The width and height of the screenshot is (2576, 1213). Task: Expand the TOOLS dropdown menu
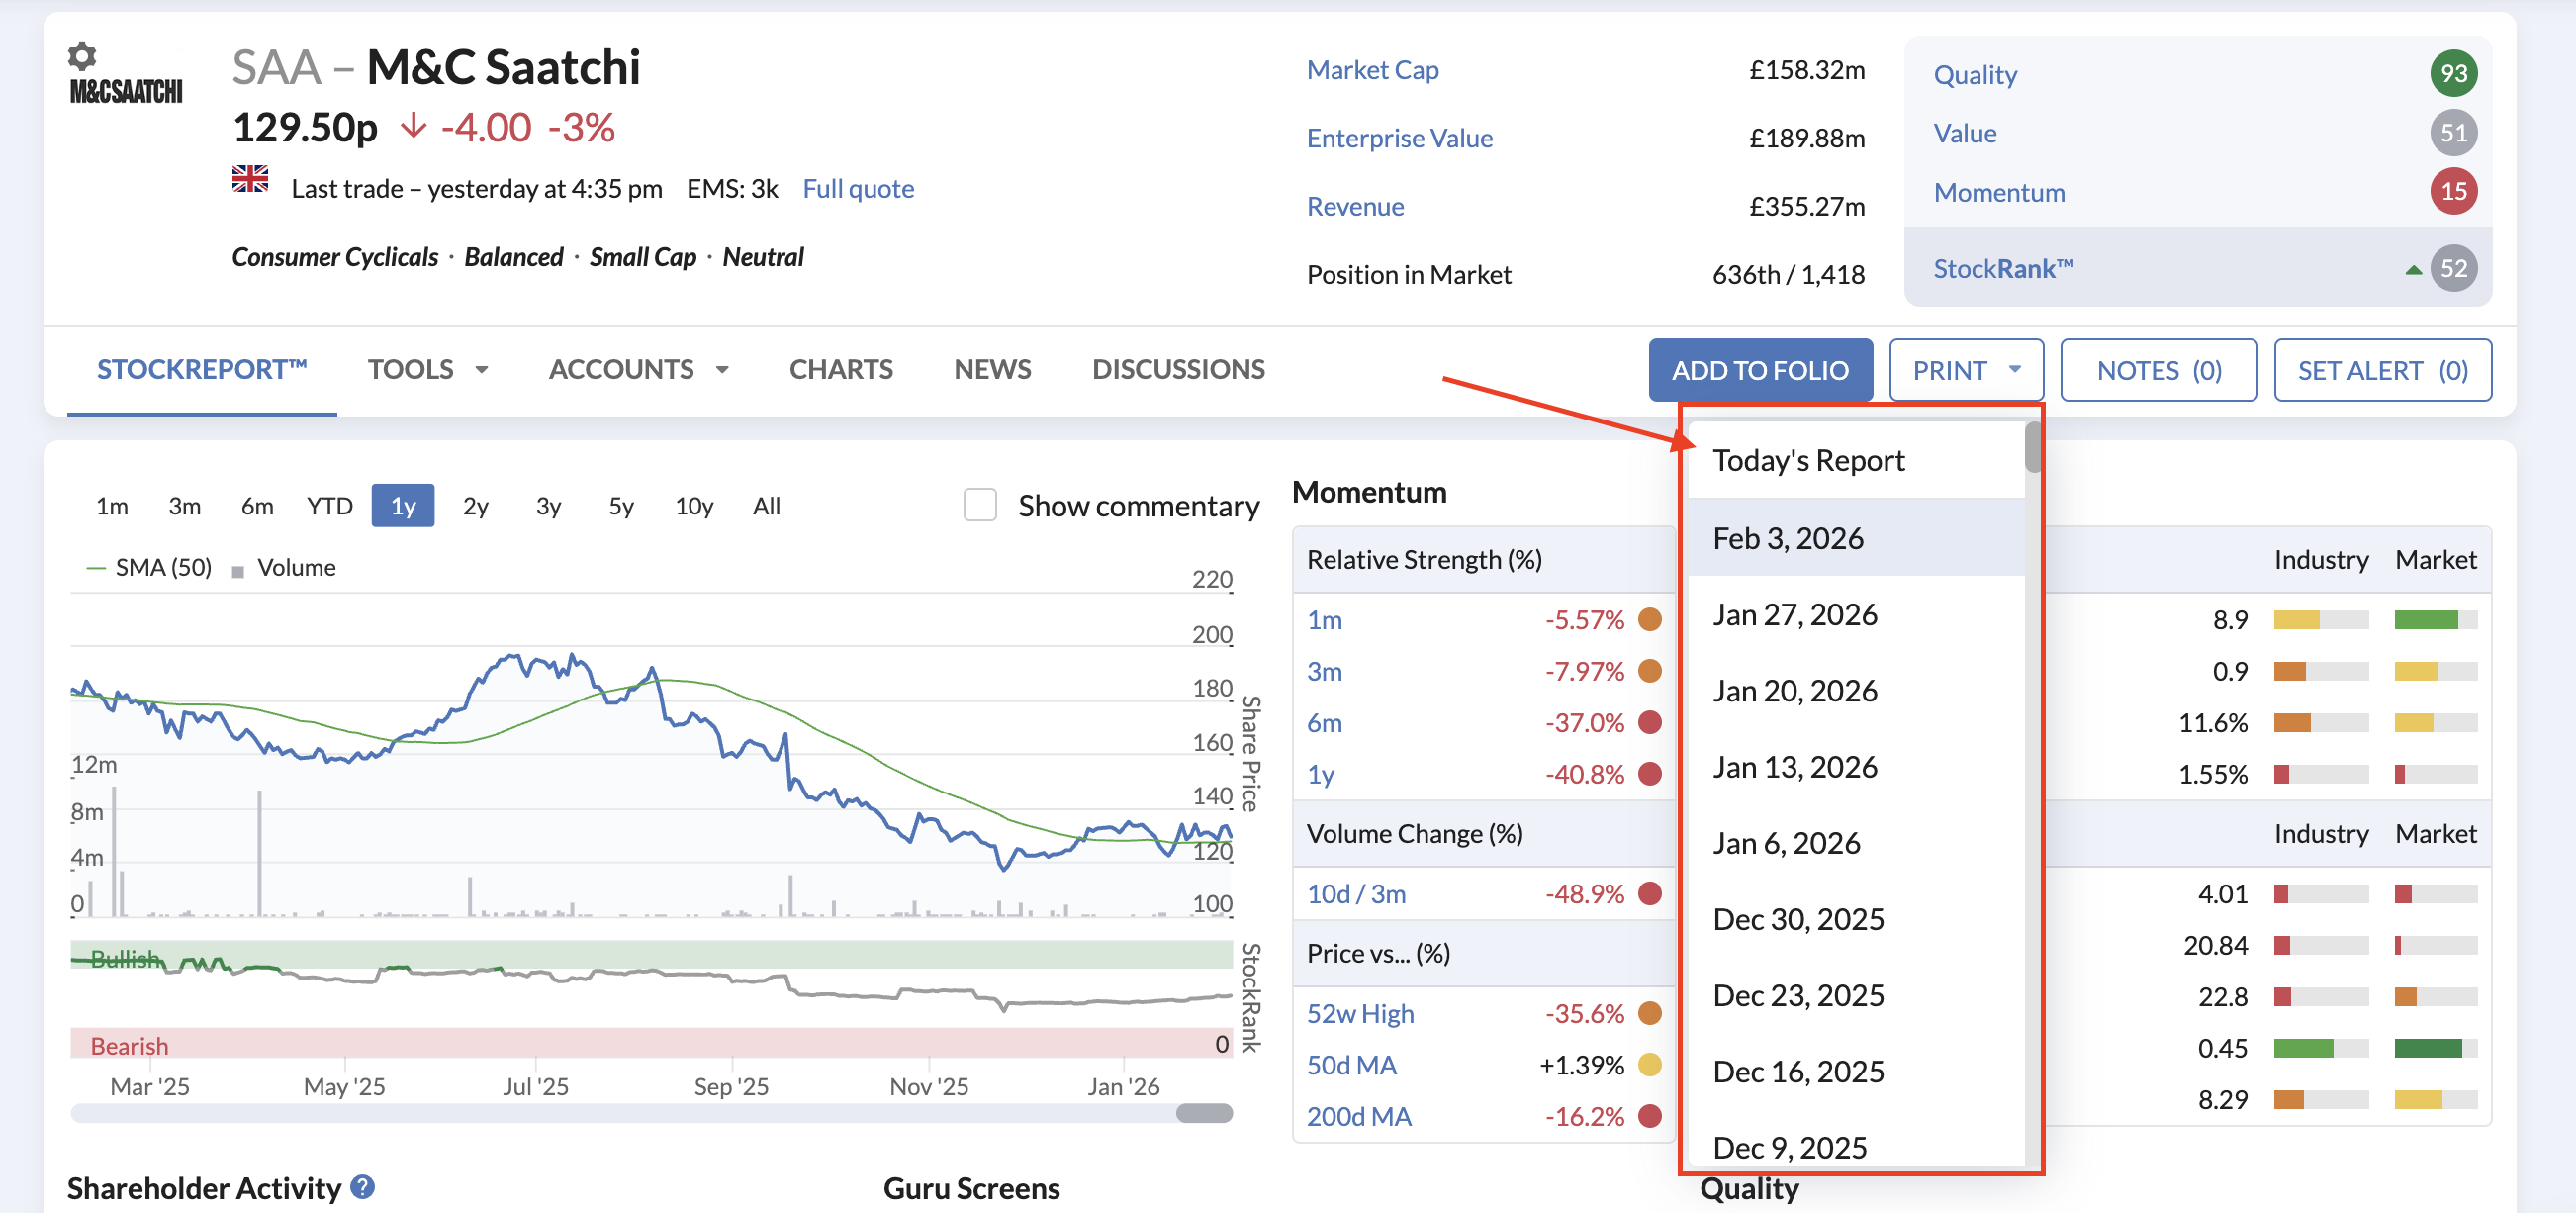pyautogui.click(x=428, y=369)
